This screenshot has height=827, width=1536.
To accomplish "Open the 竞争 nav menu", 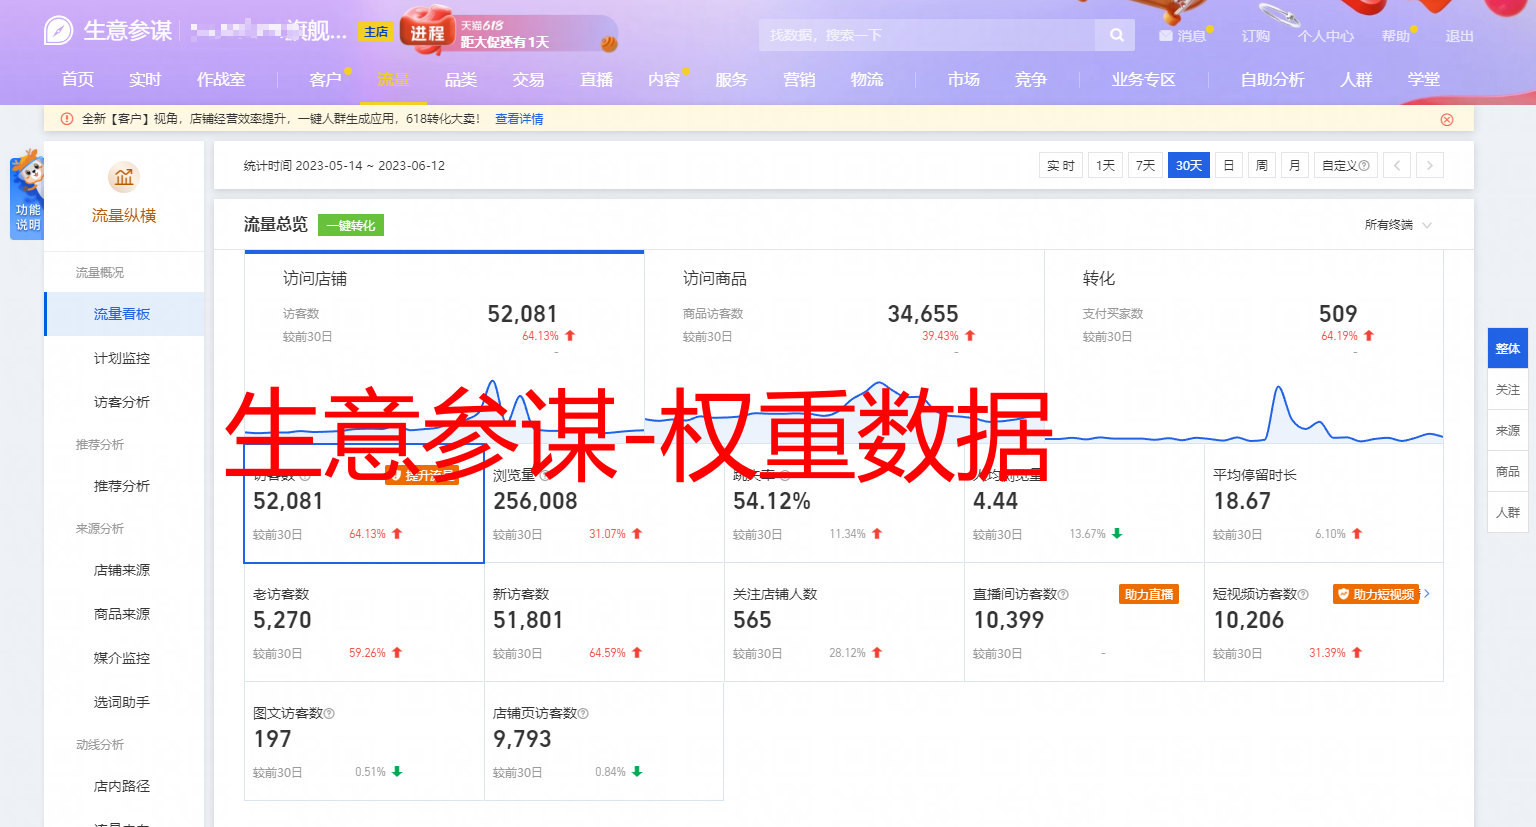I will coord(1031,79).
